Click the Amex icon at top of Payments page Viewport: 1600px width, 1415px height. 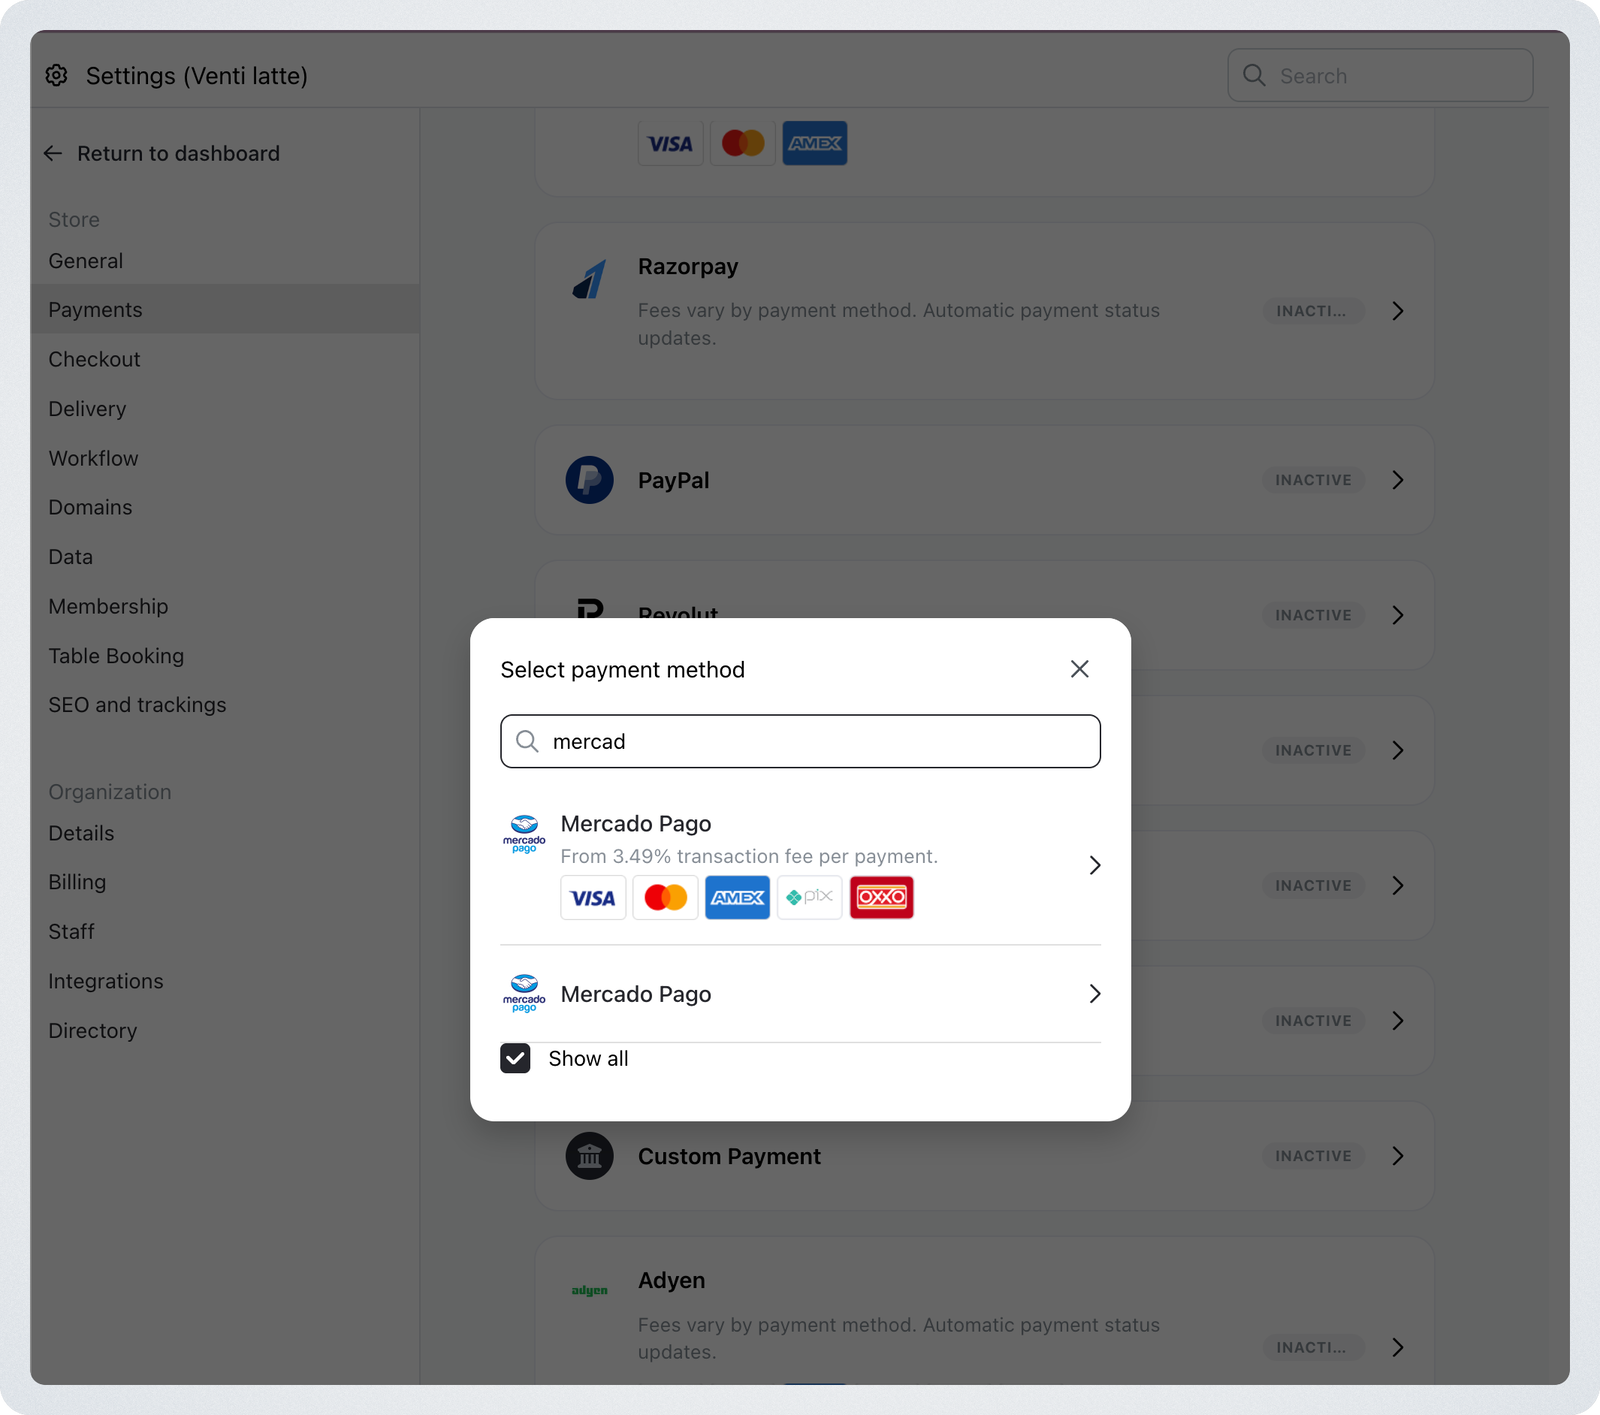(815, 143)
